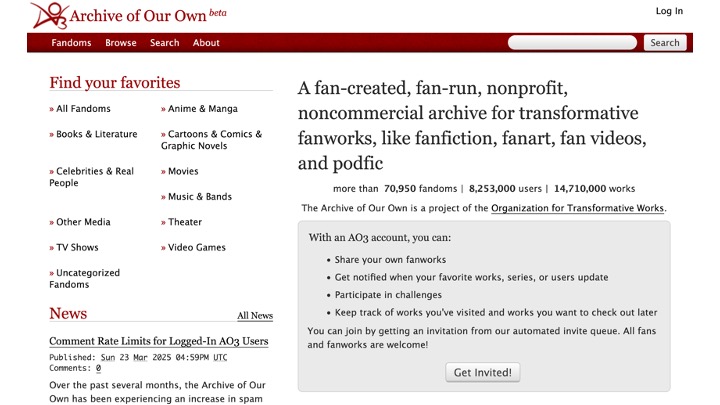This screenshot has height=405, width=720.
Task: Click the News section heading
Action: [x=68, y=313]
